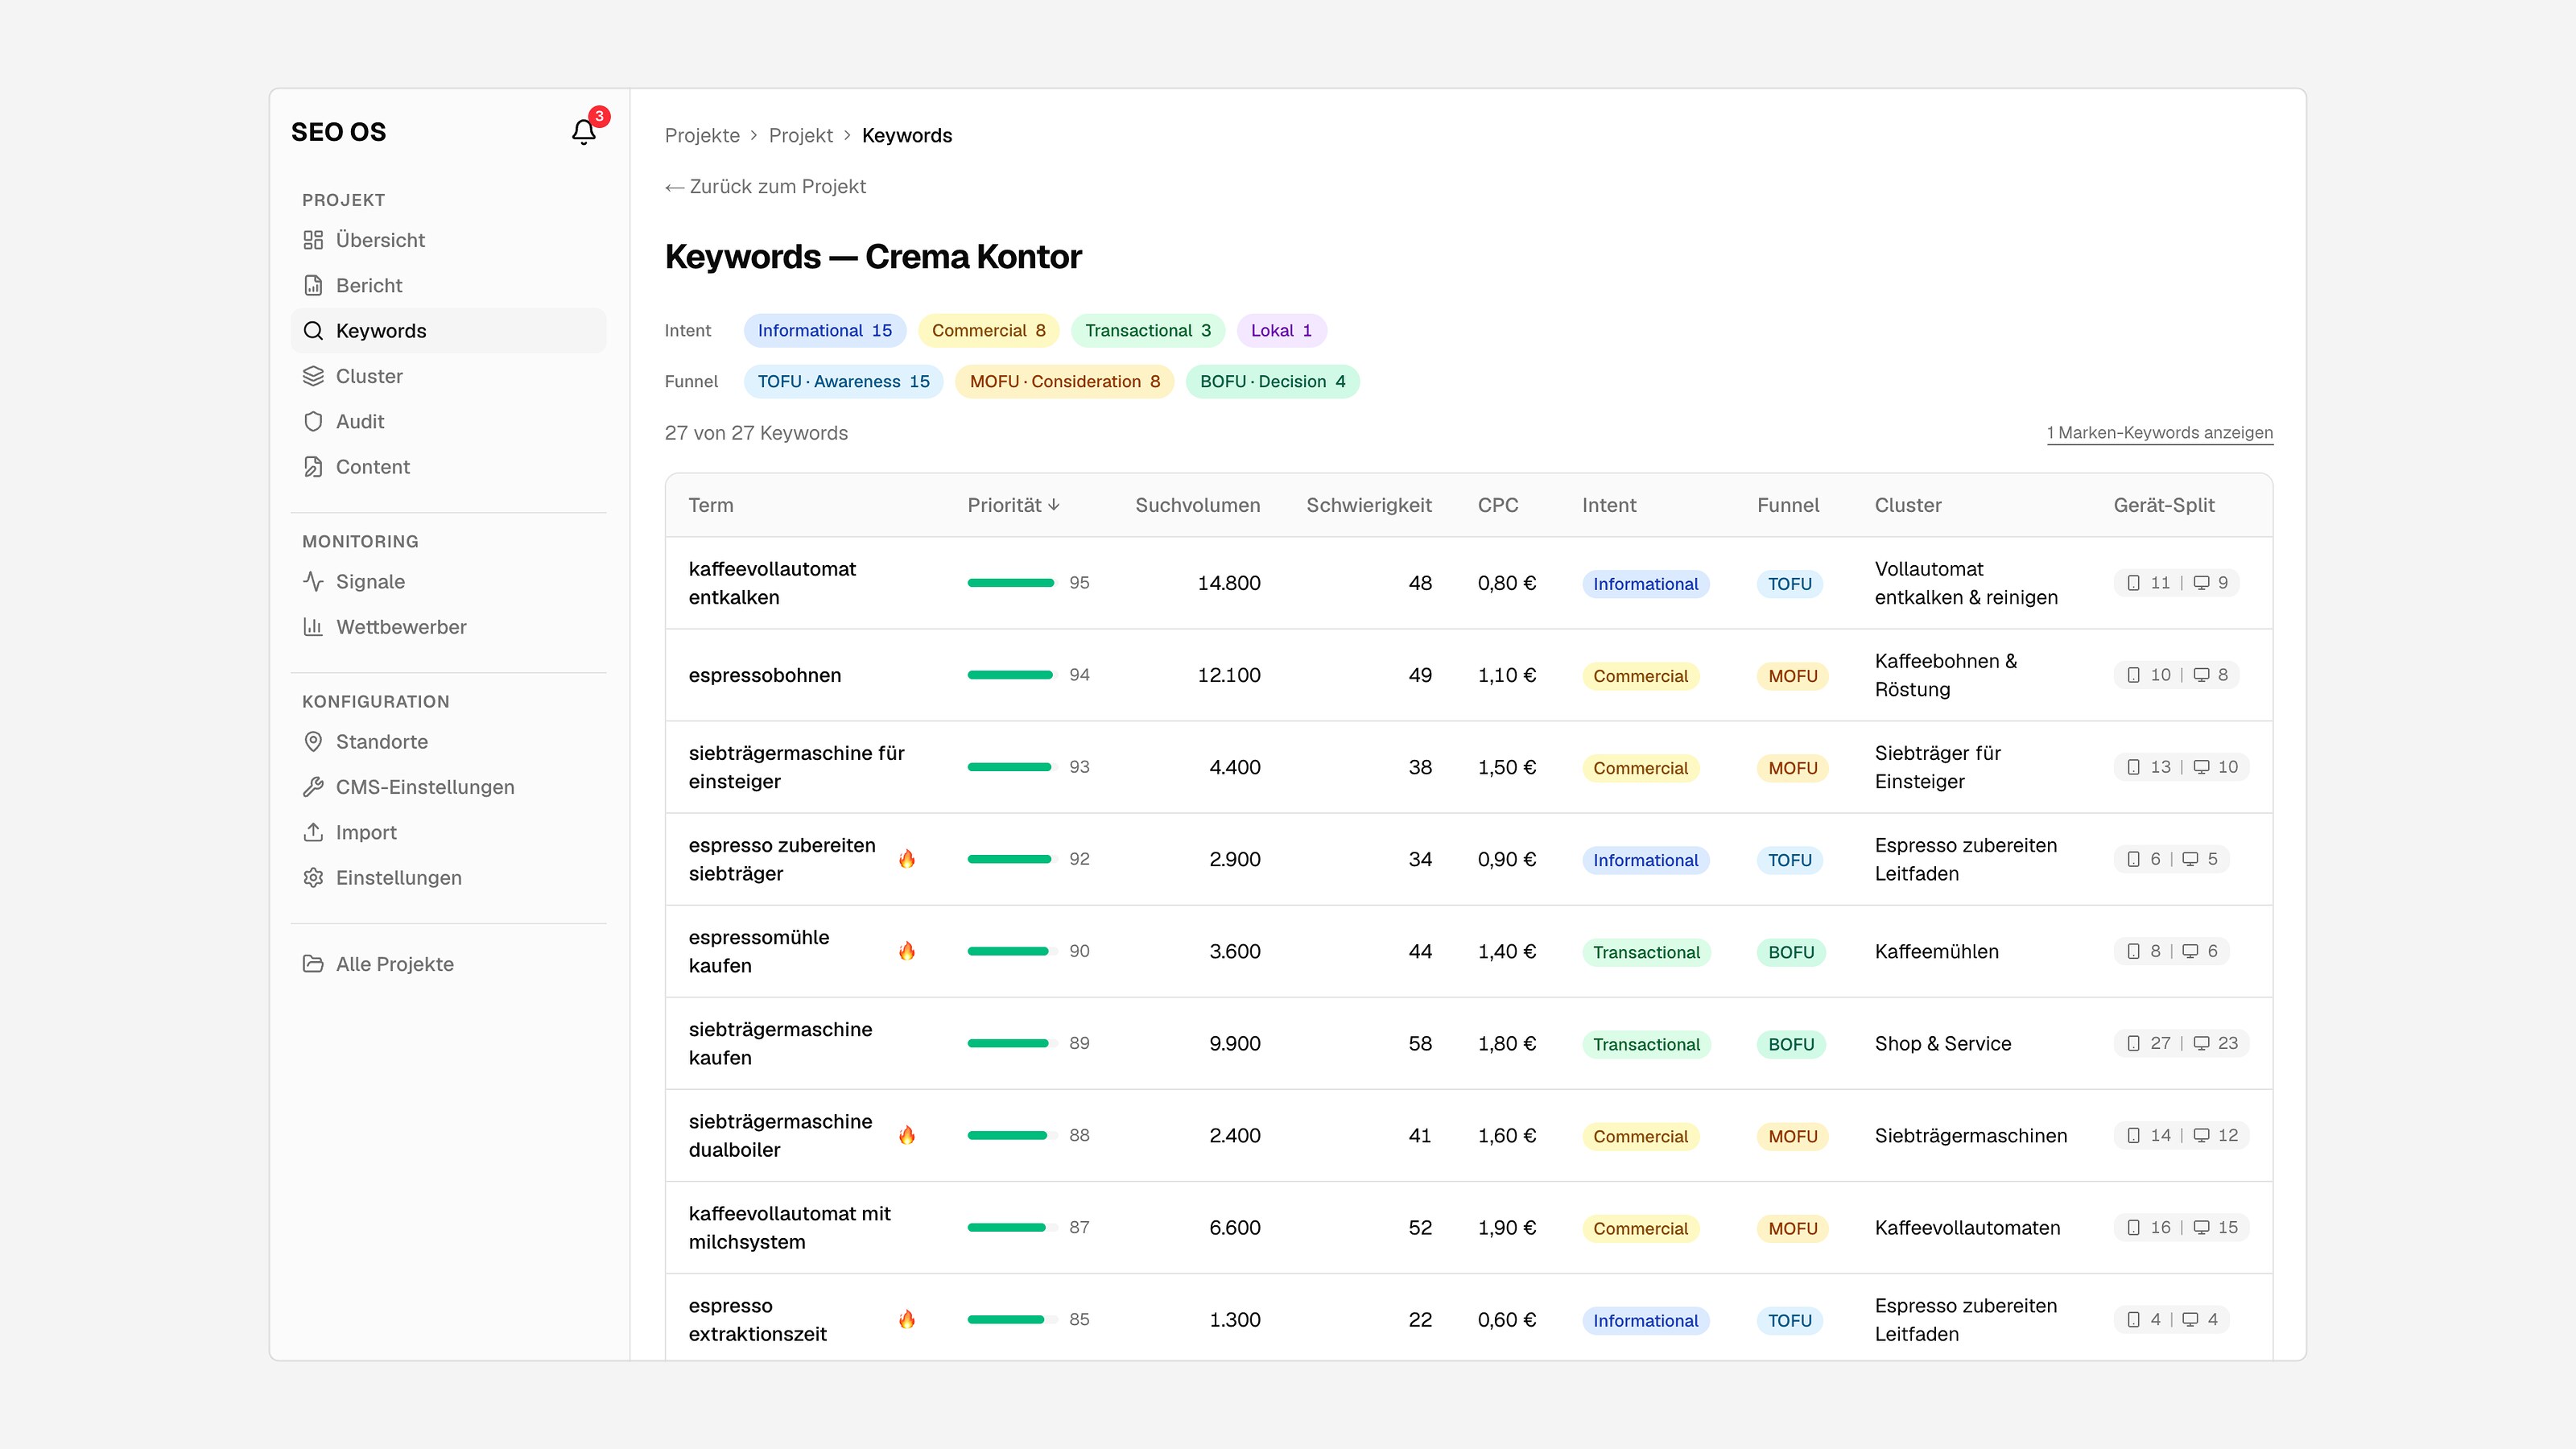Image resolution: width=2576 pixels, height=1449 pixels.
Task: Click the Wettbewerber bar chart icon
Action: pos(313,627)
